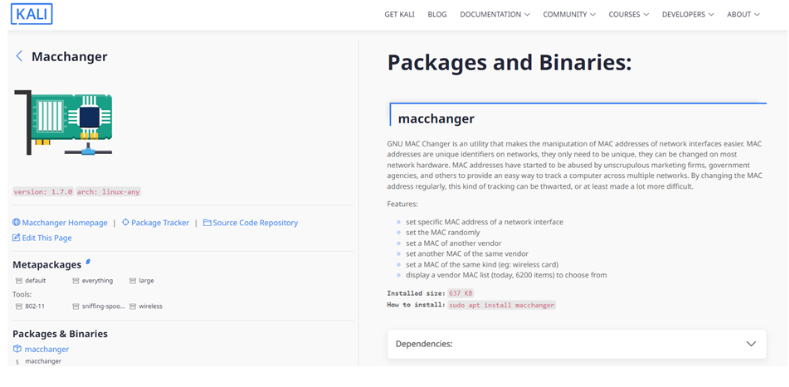Expand the ABOUT dropdown menu
The height and width of the screenshot is (387, 789).
click(743, 14)
